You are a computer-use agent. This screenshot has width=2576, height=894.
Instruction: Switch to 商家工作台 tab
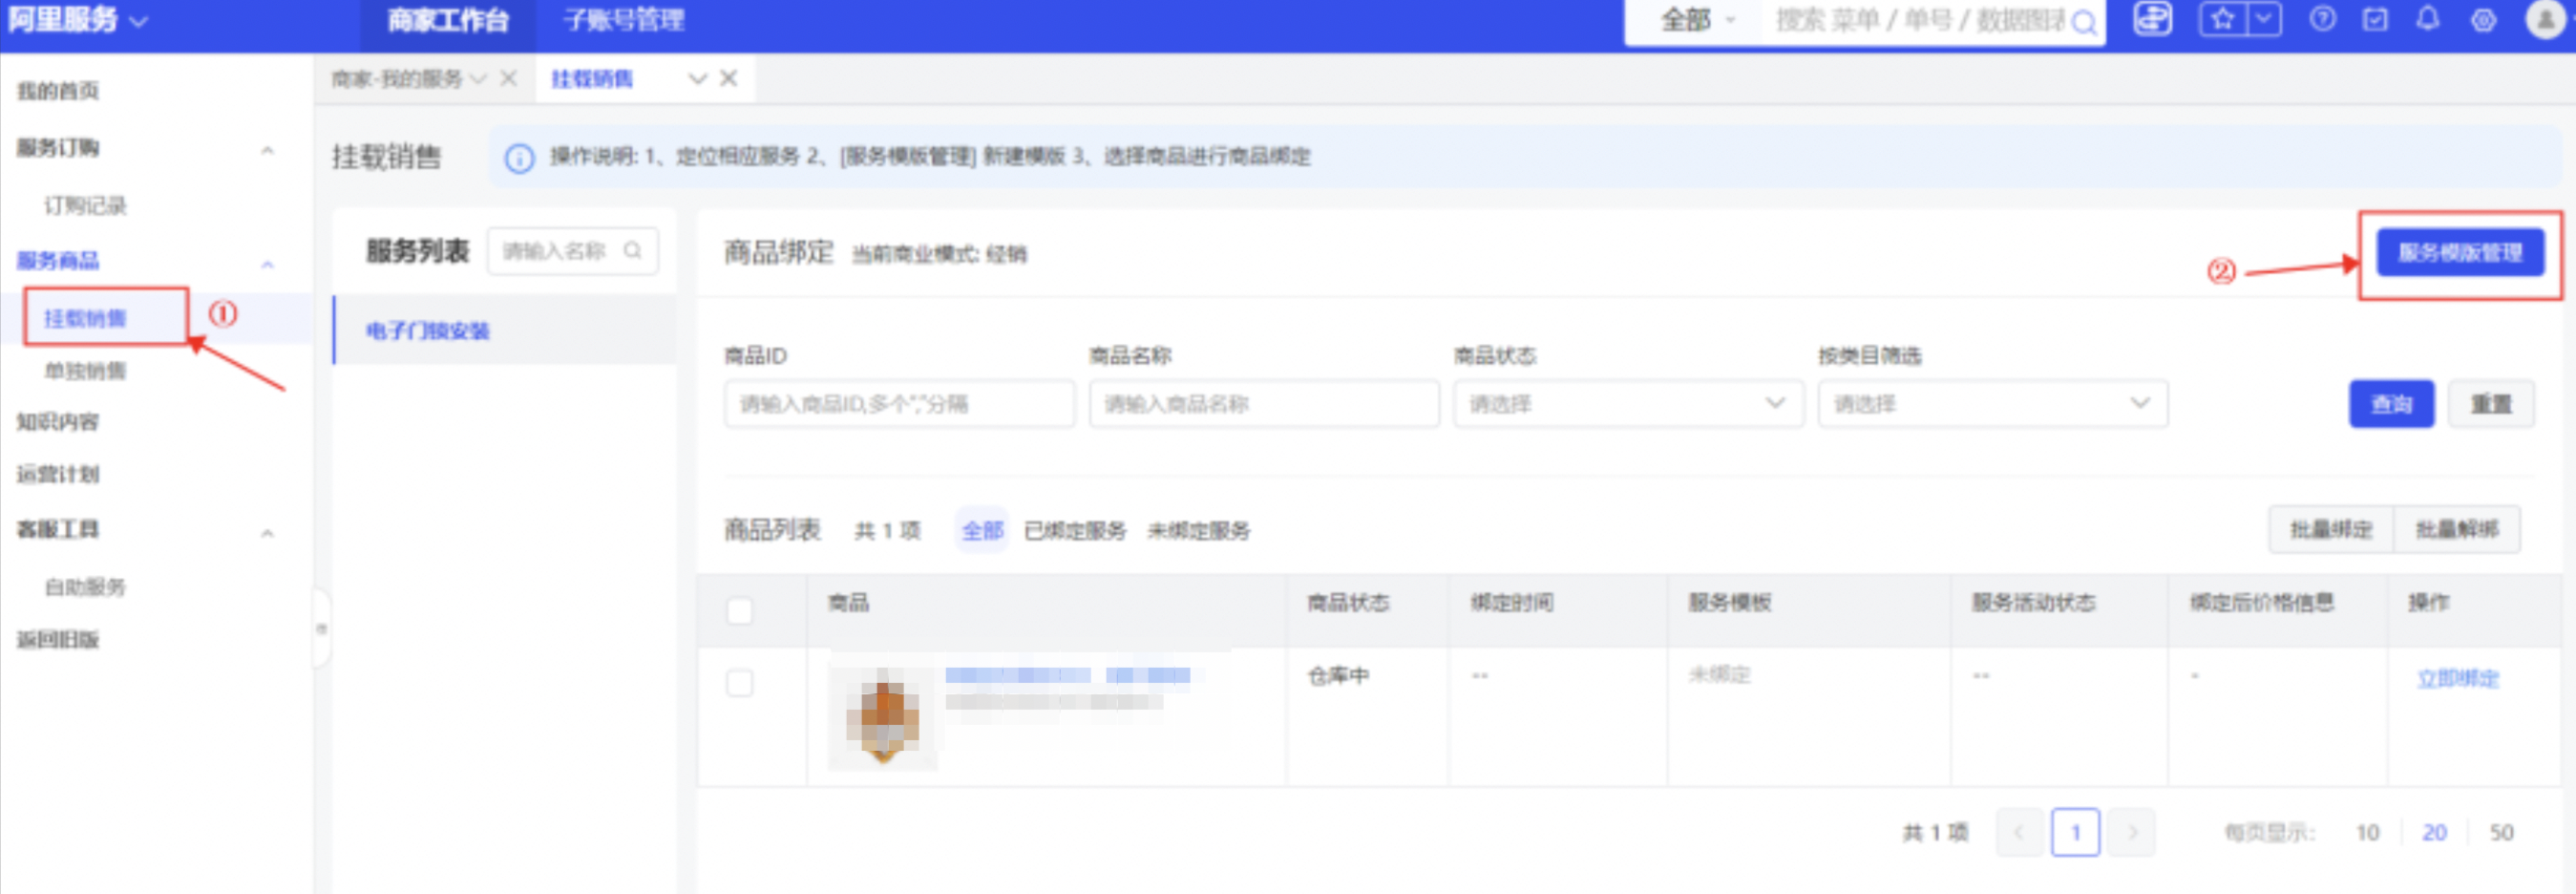click(x=448, y=20)
